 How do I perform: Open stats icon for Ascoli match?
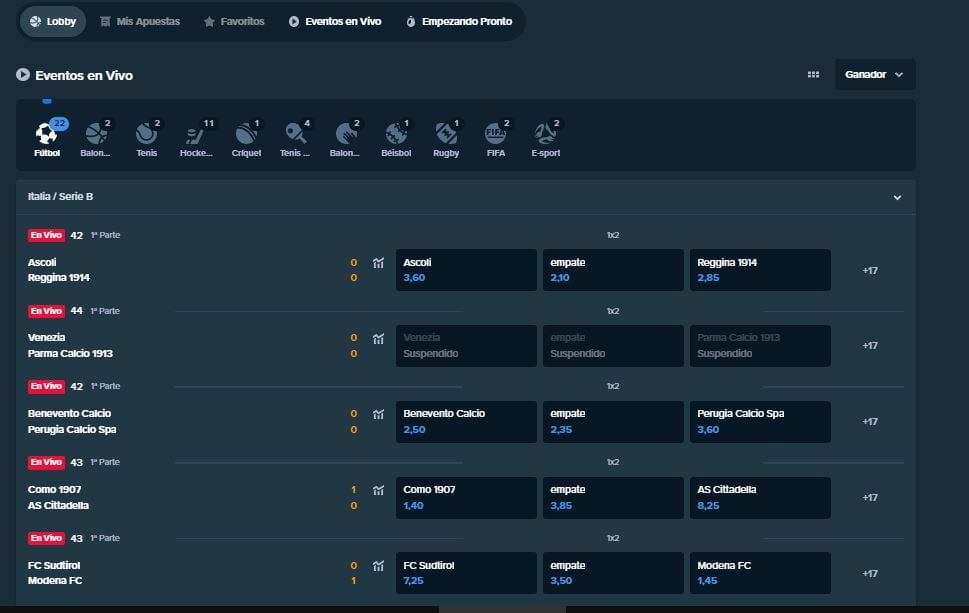378,263
